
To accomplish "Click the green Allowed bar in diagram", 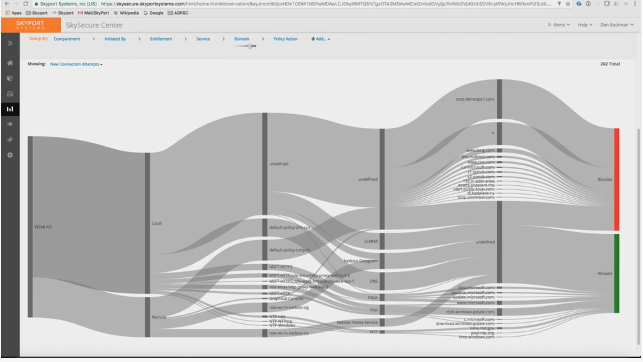I will point(616,273).
